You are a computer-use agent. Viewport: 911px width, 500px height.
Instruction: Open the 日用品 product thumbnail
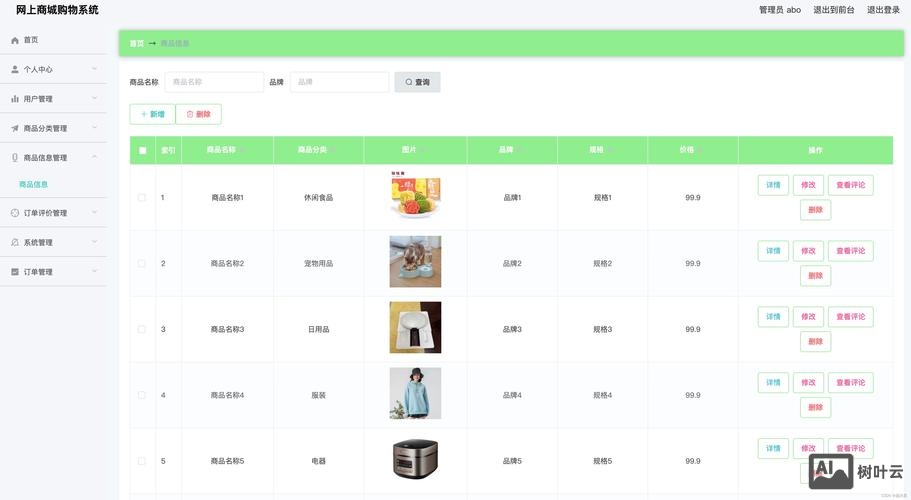(x=415, y=328)
